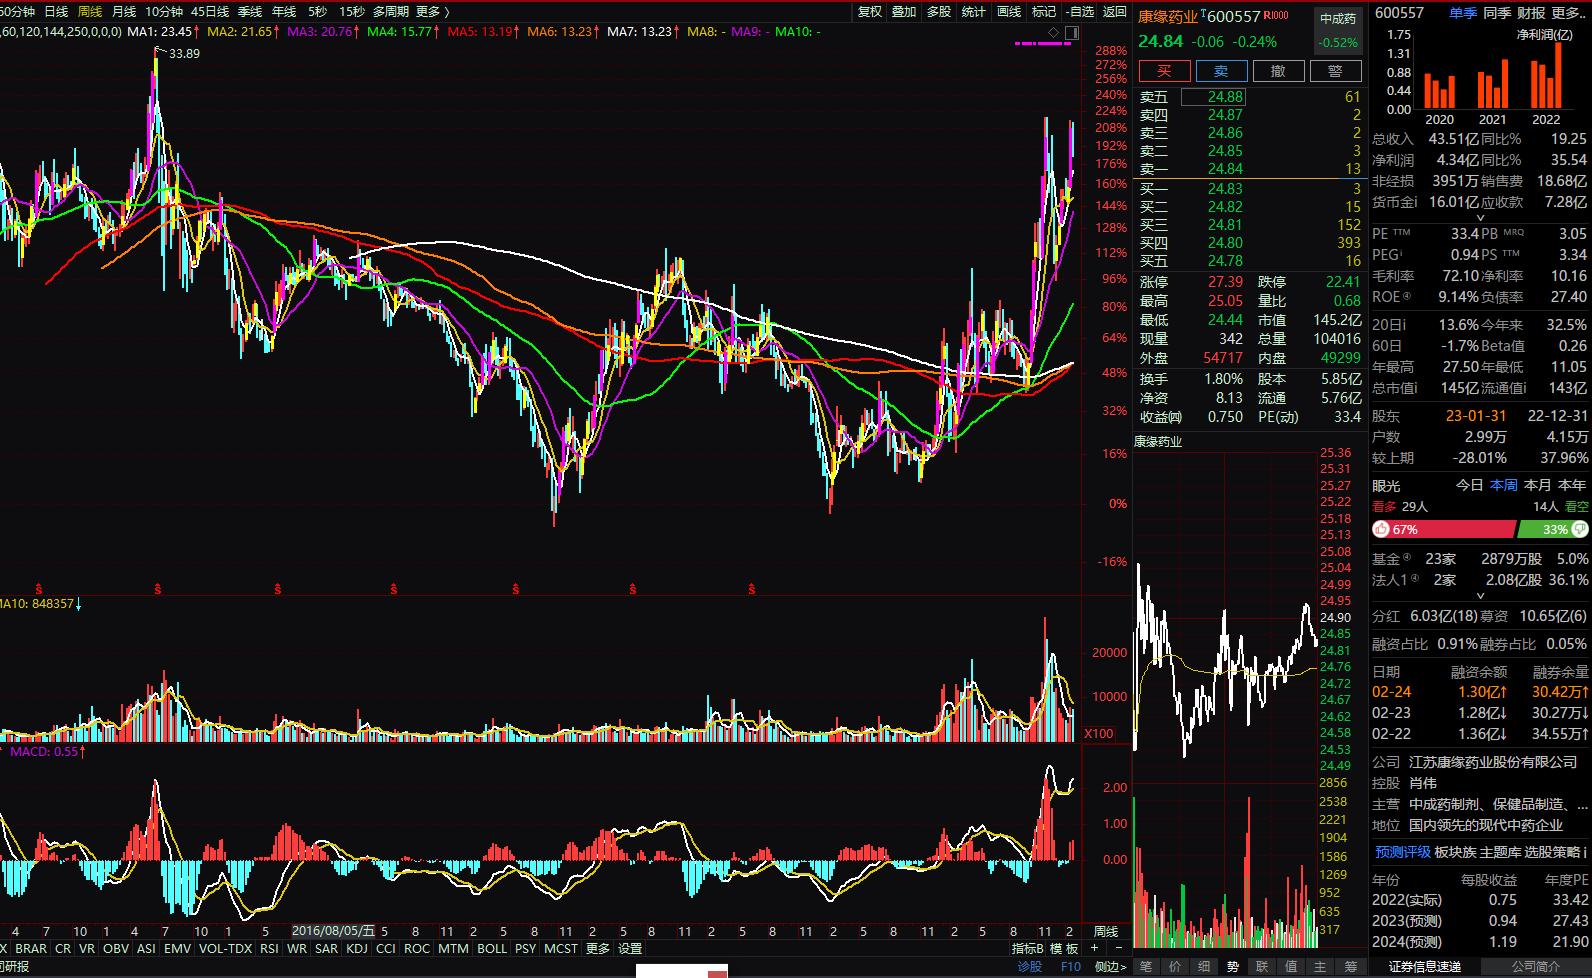Click the 筹 chip distribution tab icon
The height and width of the screenshot is (978, 1592).
(x=1350, y=966)
